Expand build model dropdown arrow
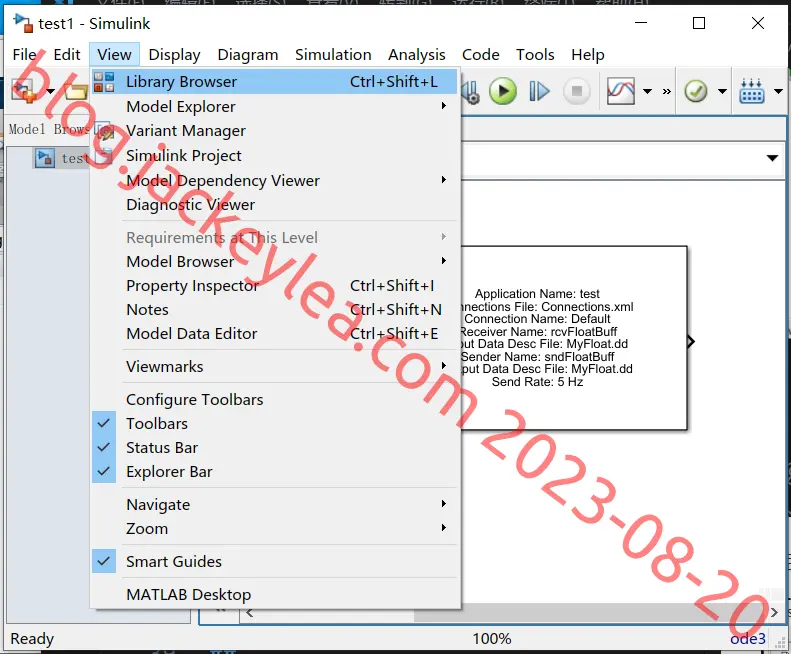 778,92
